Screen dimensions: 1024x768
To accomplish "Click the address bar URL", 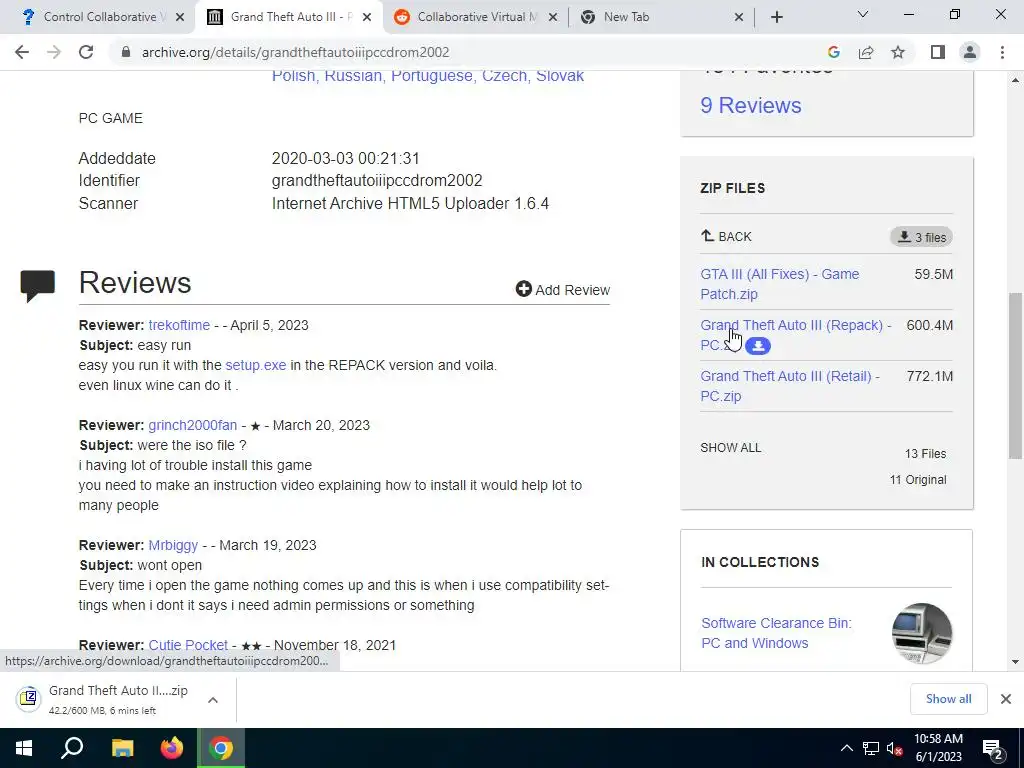I will [x=295, y=52].
